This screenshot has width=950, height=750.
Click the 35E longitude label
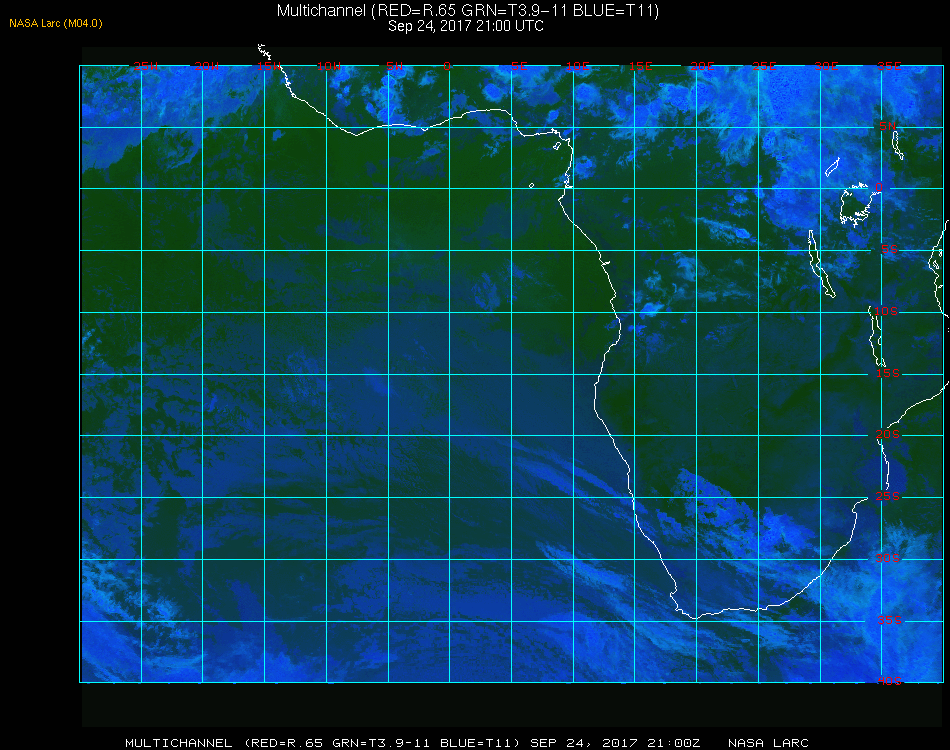pyautogui.click(x=889, y=66)
